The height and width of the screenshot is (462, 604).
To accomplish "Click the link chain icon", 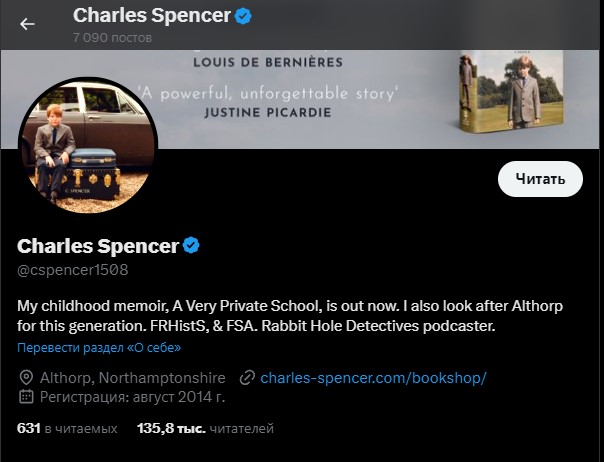I will pyautogui.click(x=247, y=378).
